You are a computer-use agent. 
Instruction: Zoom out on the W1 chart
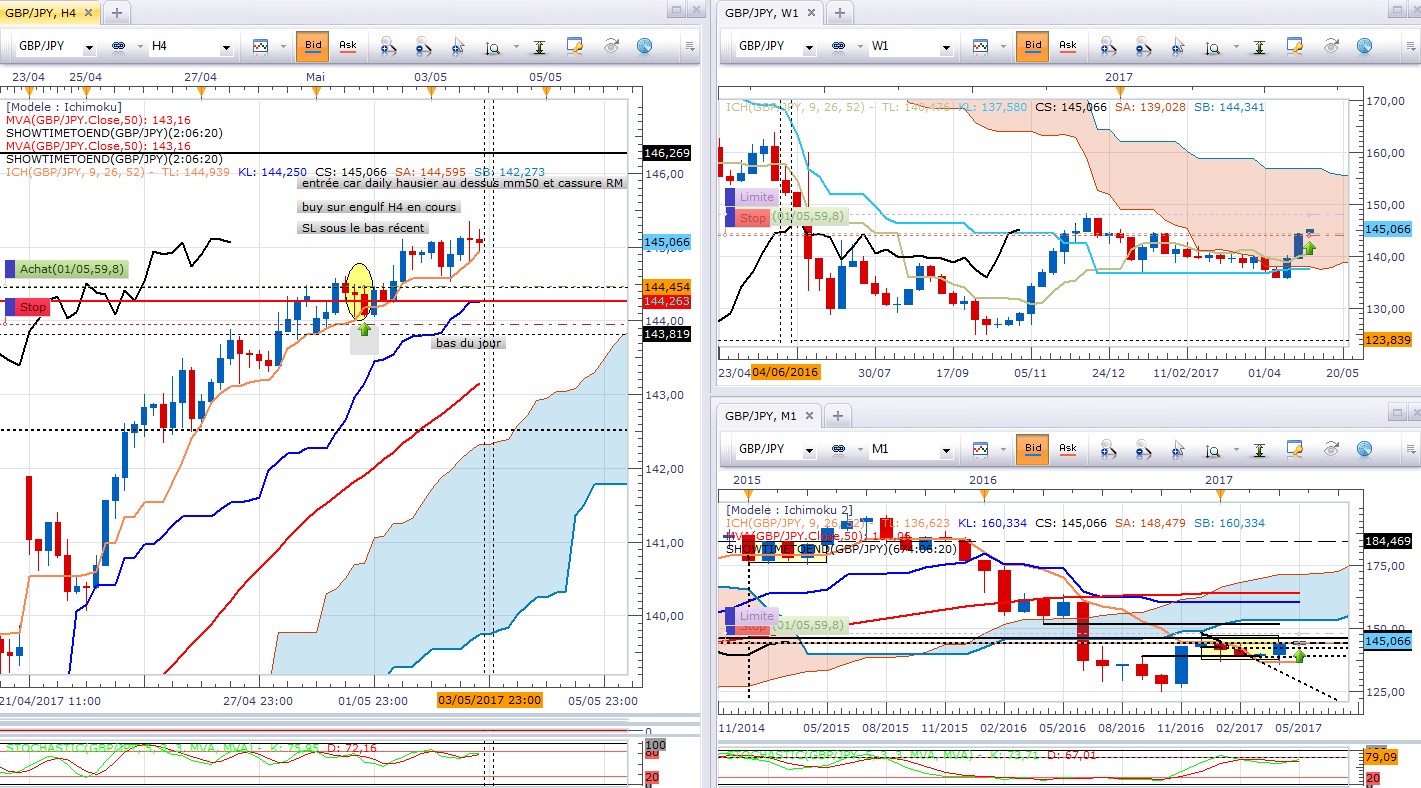[1144, 46]
